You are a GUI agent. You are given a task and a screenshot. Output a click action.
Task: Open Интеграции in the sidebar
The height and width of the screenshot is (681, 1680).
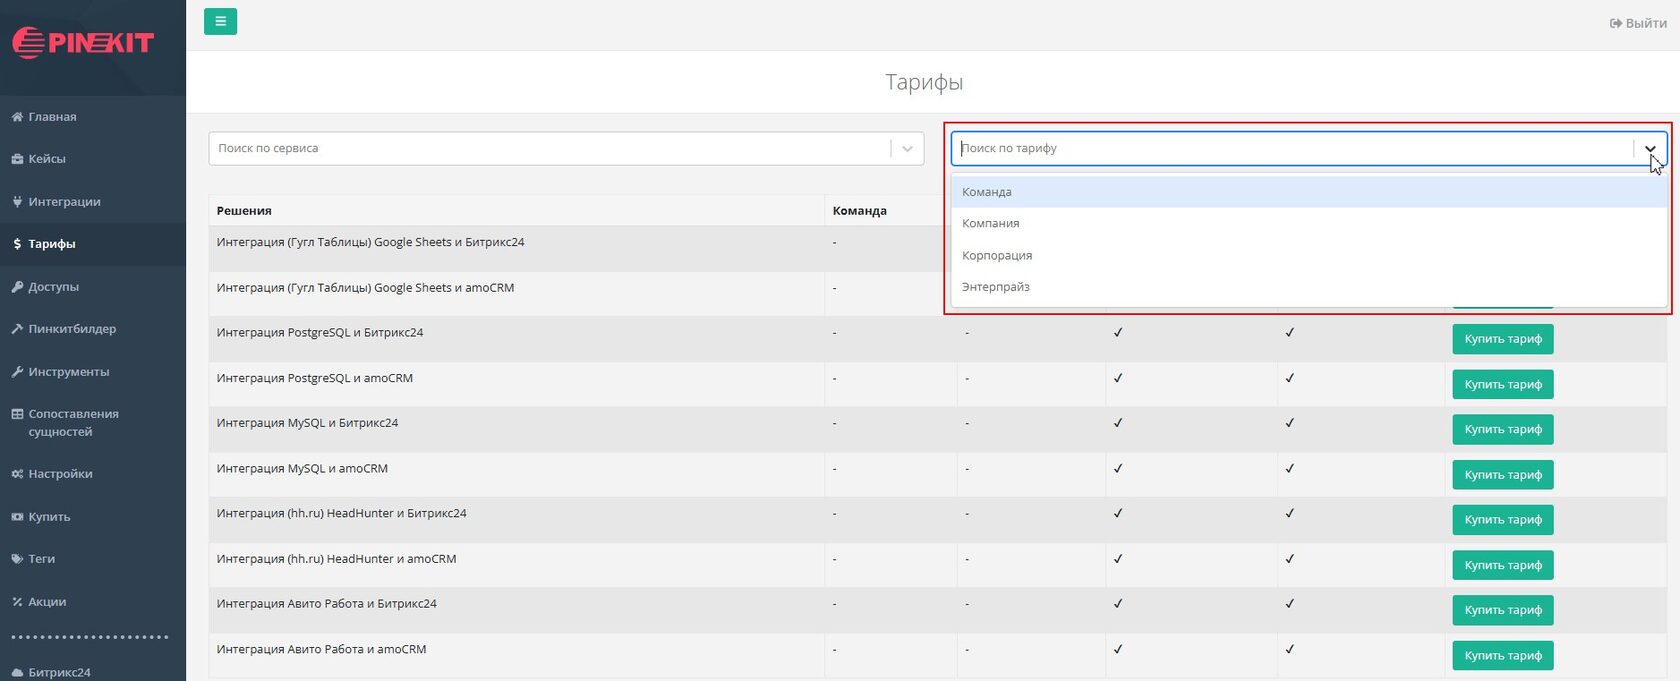[x=93, y=202]
